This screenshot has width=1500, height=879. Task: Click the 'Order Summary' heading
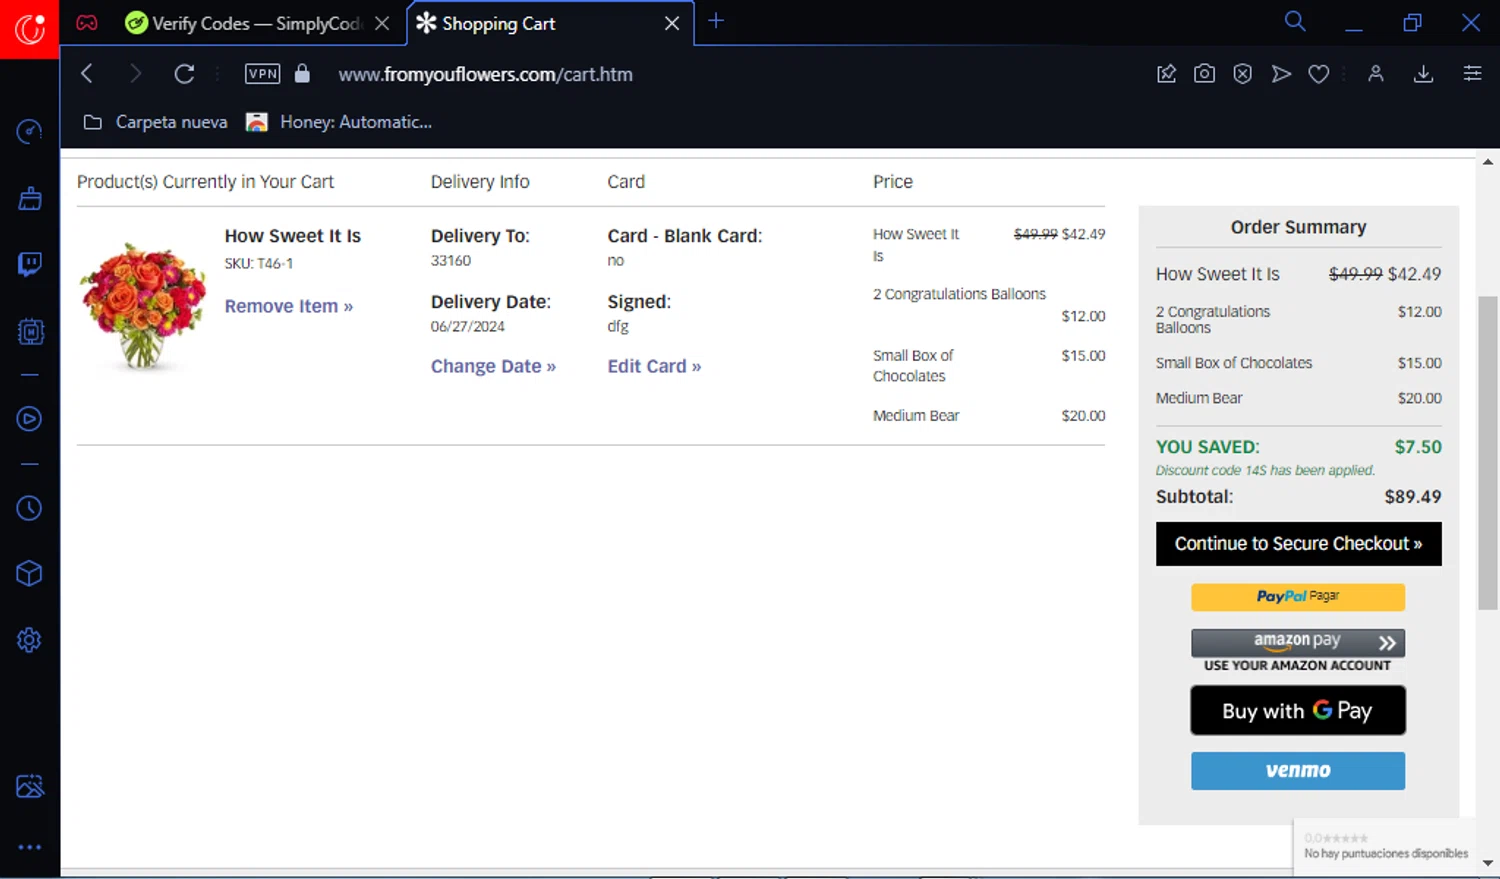coord(1298,227)
